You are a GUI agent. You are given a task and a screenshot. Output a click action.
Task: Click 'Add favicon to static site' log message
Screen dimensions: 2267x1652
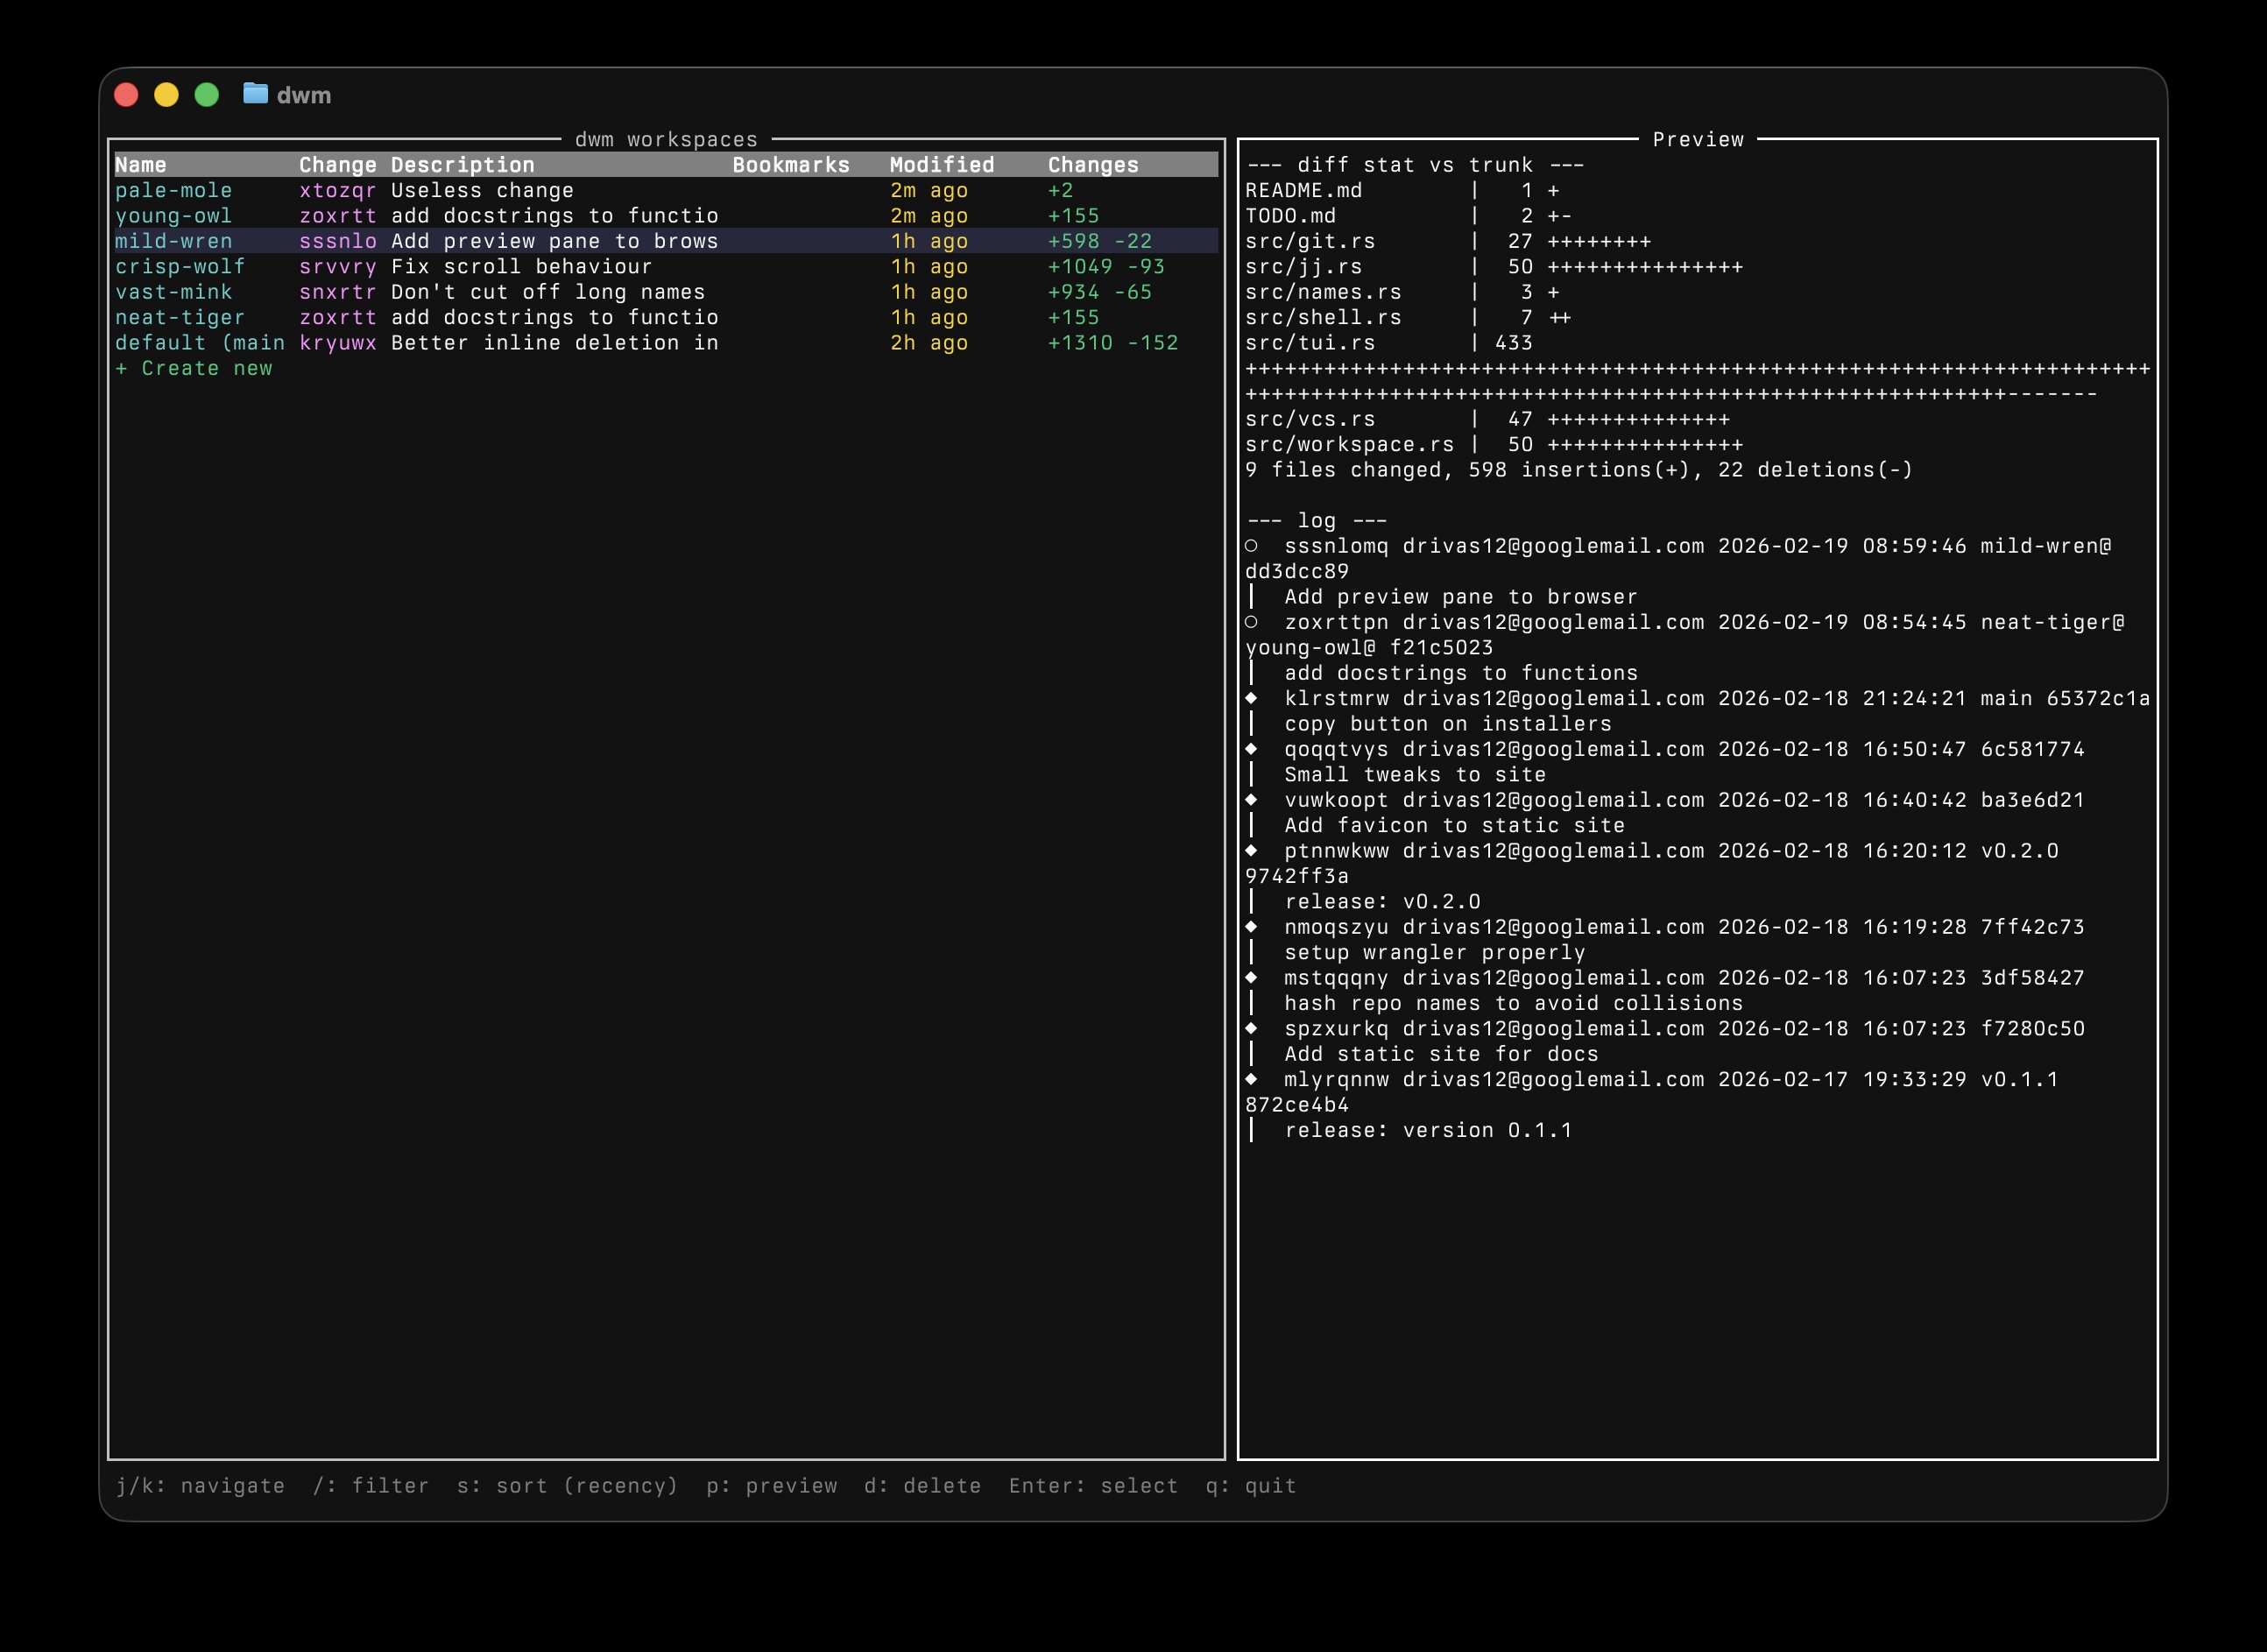pyautogui.click(x=1454, y=825)
